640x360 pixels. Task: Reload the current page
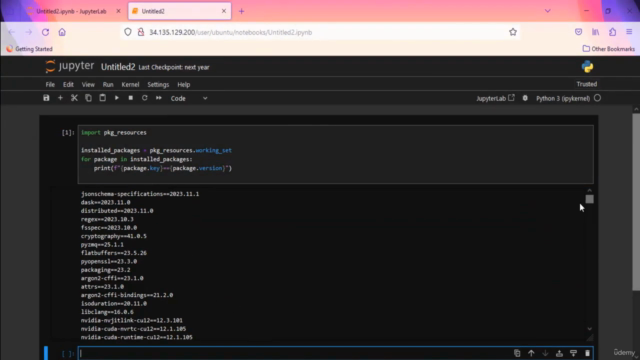pyautogui.click(x=45, y=32)
